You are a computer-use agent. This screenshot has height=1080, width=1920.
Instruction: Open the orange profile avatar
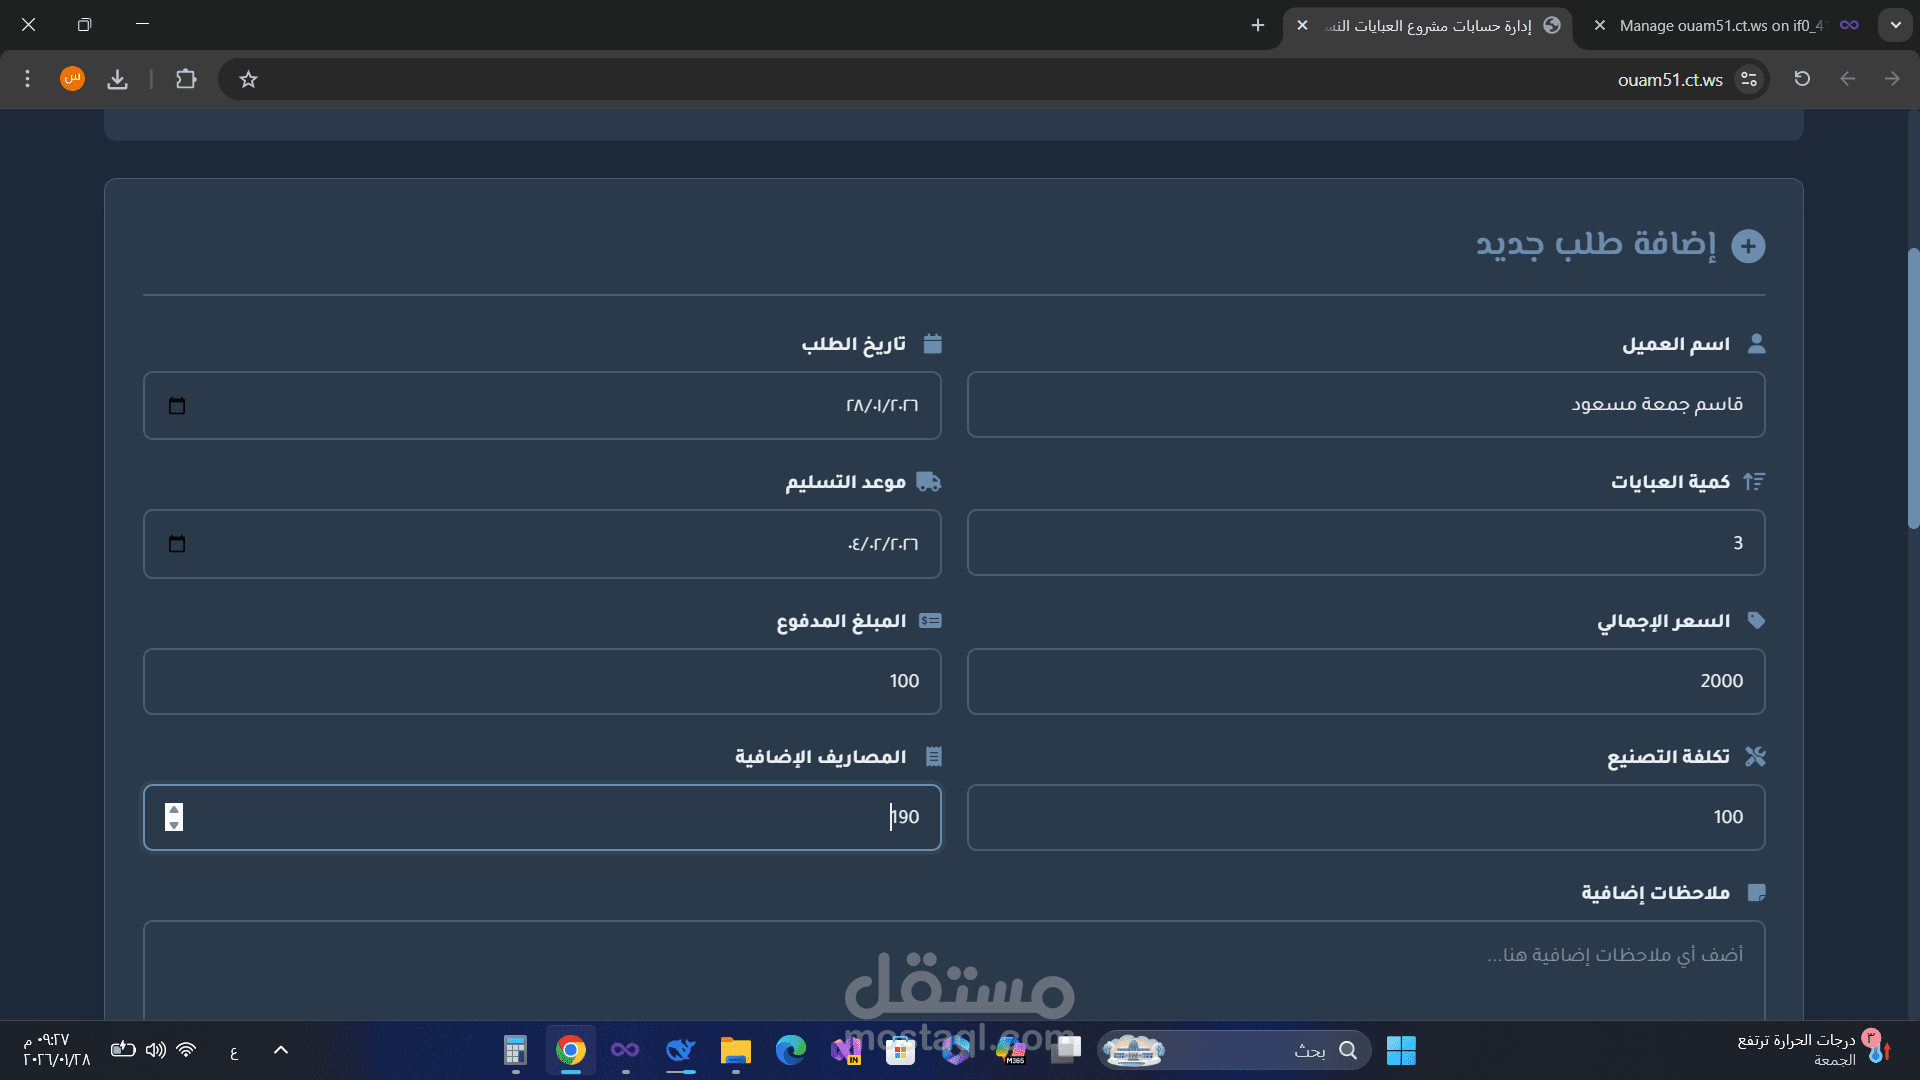pyautogui.click(x=72, y=79)
